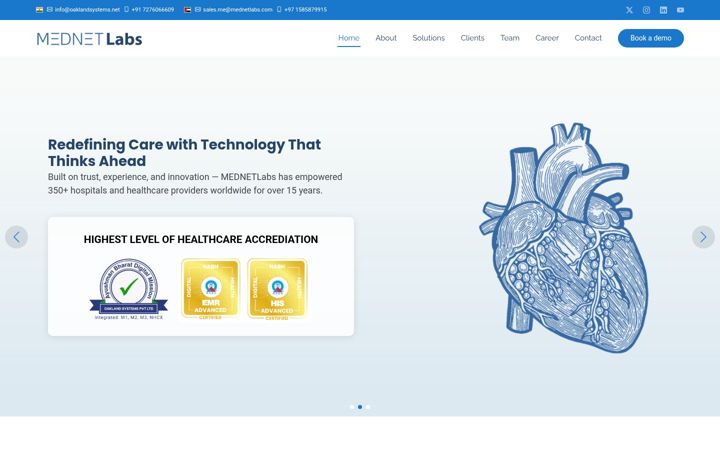Viewport: 720px width, 450px height.
Task: Select the active second carousel dot
Action: (x=360, y=407)
